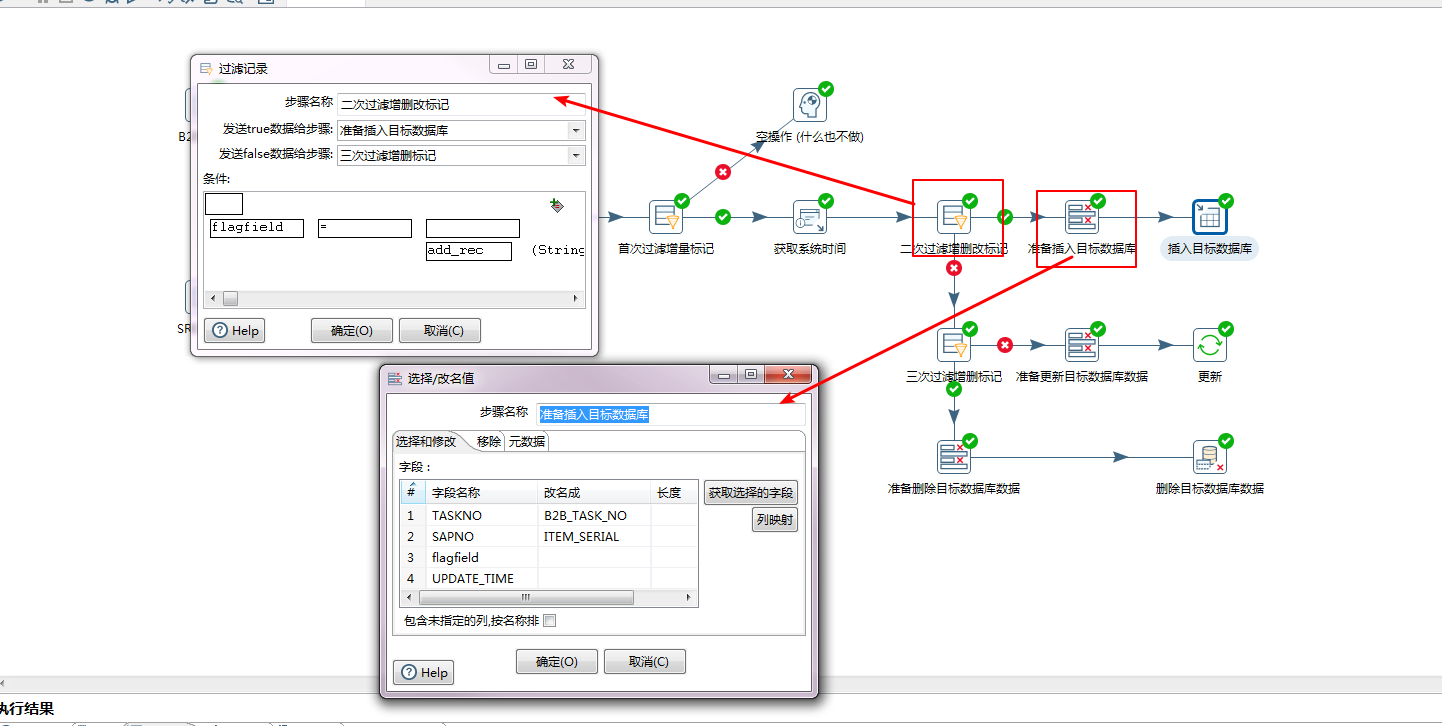The width and height of the screenshot is (1442, 726).
Task: Click Help in the 选择/改名值 dialog
Action: (424, 673)
